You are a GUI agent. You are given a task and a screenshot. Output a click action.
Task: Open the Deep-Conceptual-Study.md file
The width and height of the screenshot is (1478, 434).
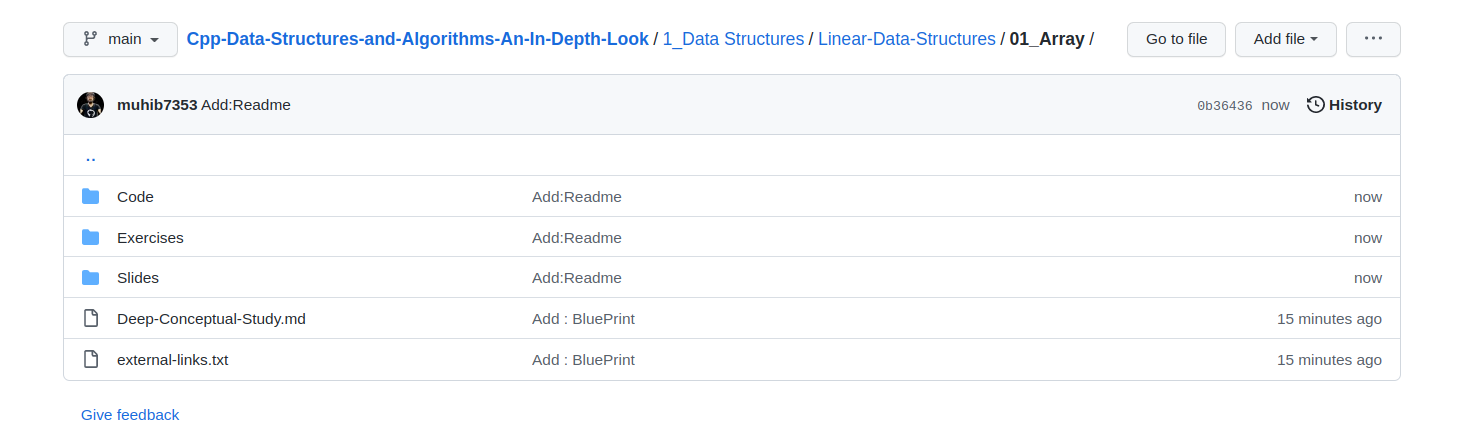point(211,319)
